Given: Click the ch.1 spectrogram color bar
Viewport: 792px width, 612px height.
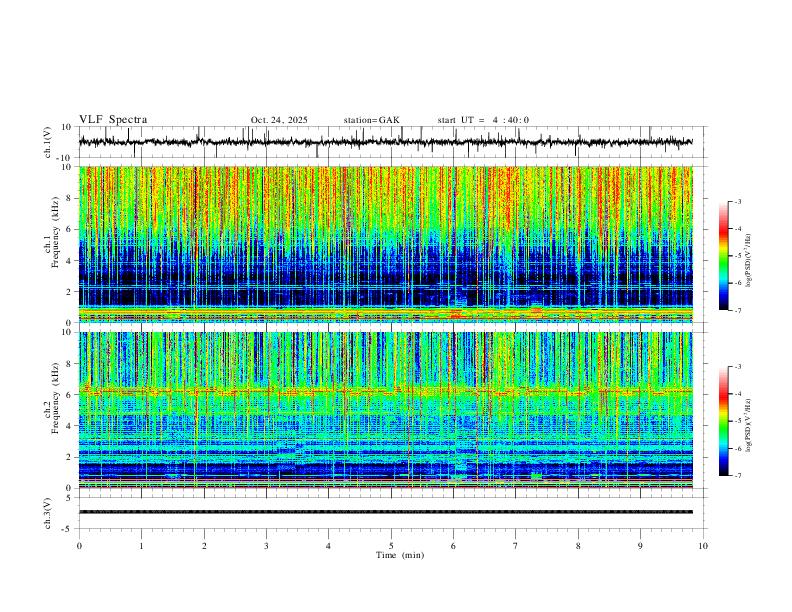Looking at the screenshot, I should [723, 256].
